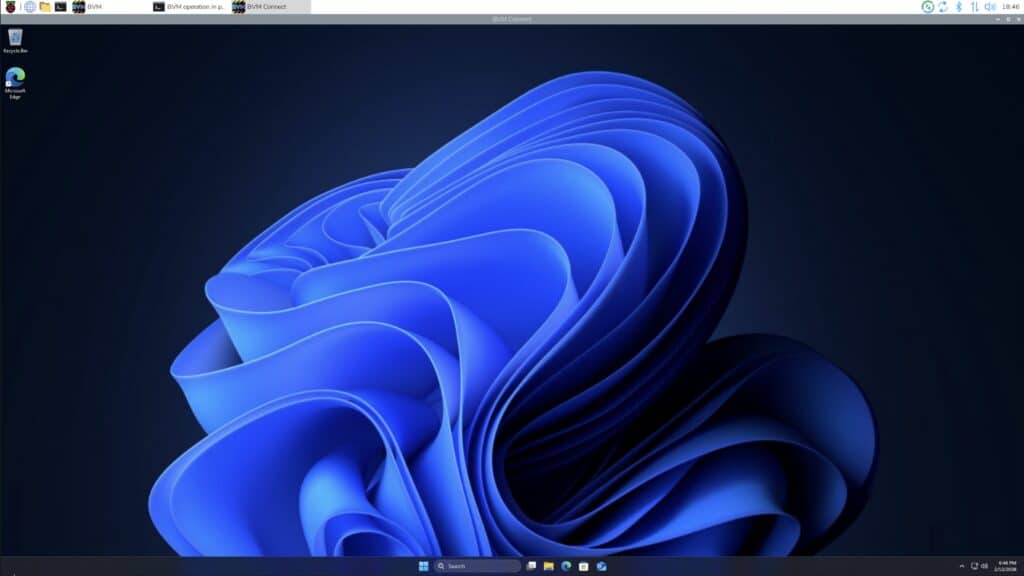The height and width of the screenshot is (576, 1024).
Task: Open the Windows Start menu
Action: 423,566
